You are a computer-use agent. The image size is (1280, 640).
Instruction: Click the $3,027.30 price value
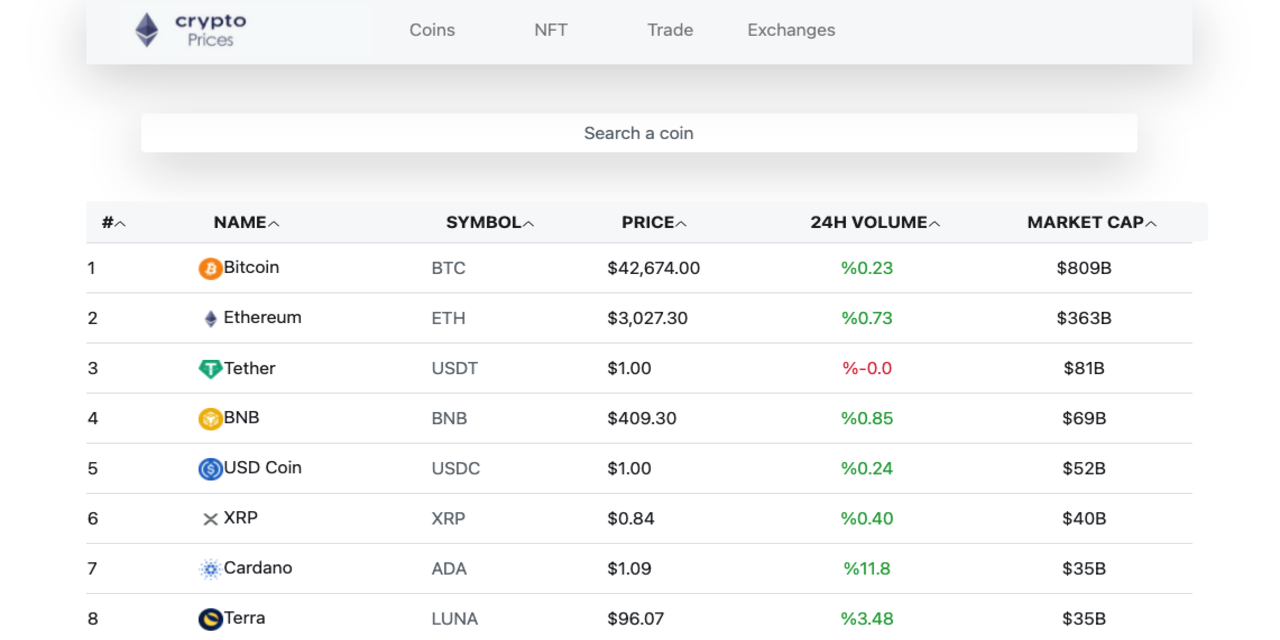click(647, 318)
